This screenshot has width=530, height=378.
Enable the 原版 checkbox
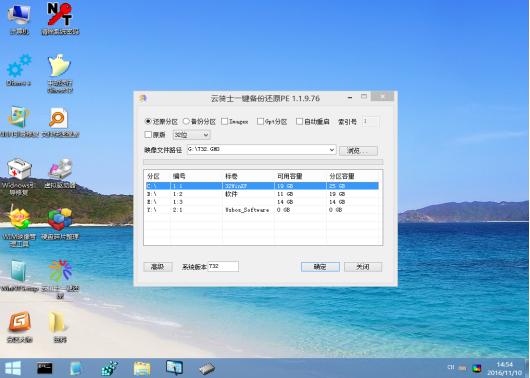[148, 135]
